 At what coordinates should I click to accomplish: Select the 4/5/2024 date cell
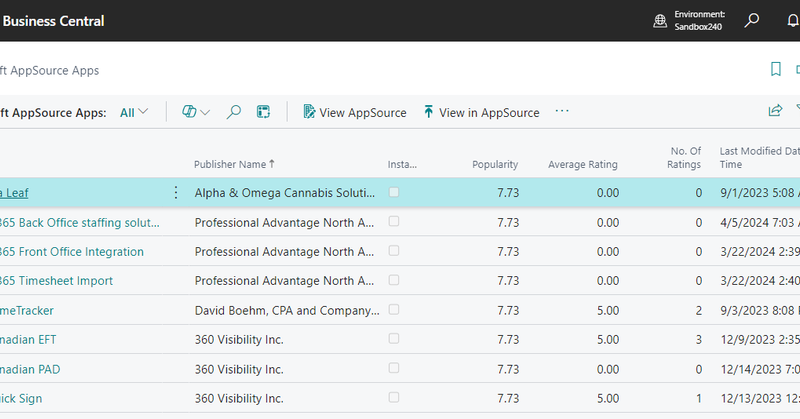coord(760,223)
